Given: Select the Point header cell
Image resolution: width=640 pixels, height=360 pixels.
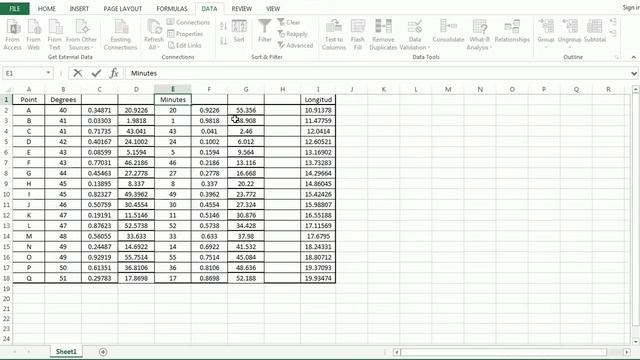Looking at the screenshot, I should (29, 100).
